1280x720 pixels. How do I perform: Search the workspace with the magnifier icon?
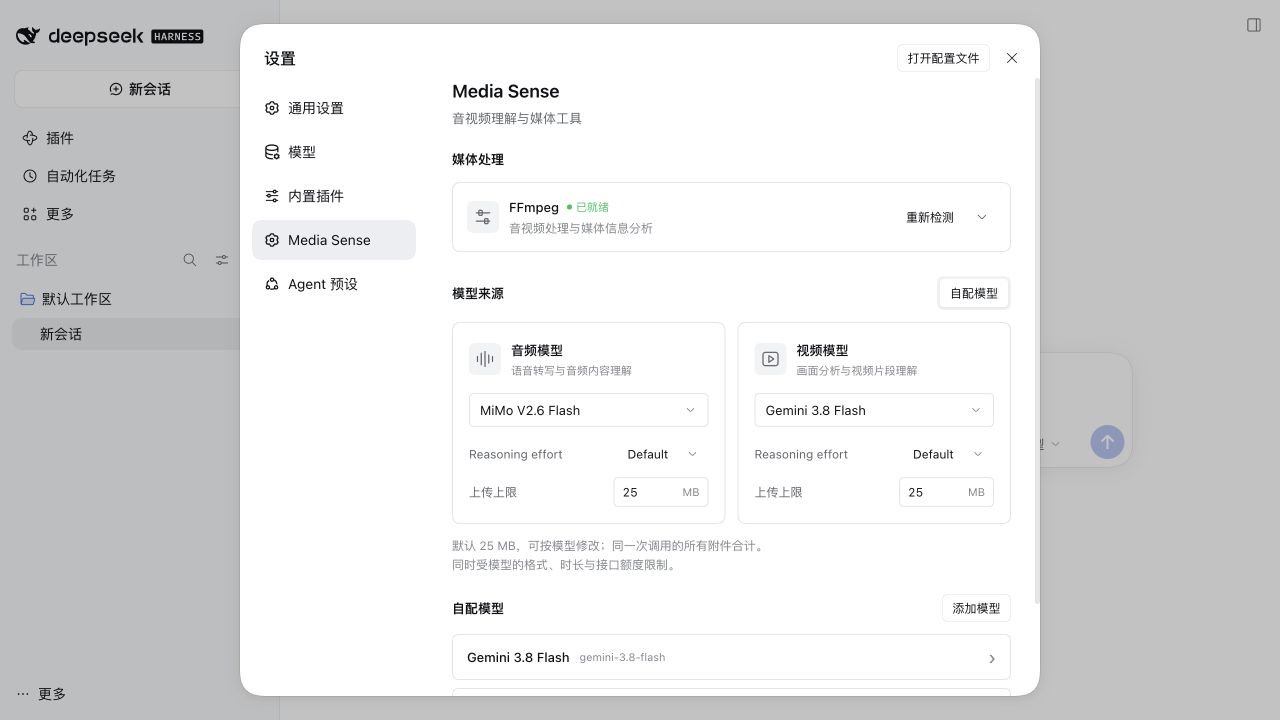[190, 260]
